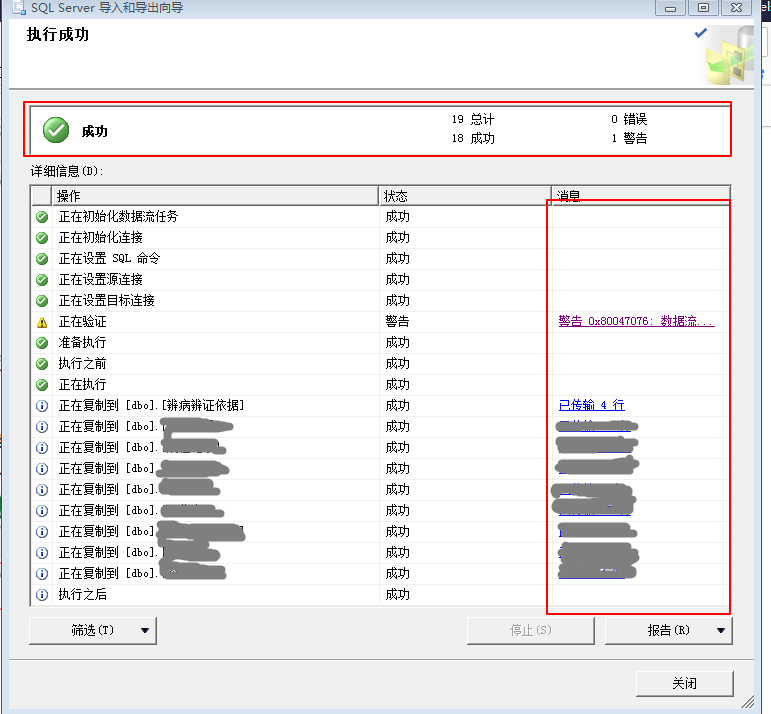Screen dimensions: 771x714
Task: Select the 正在设置 SQL 命令 row text
Action: pos(109,258)
